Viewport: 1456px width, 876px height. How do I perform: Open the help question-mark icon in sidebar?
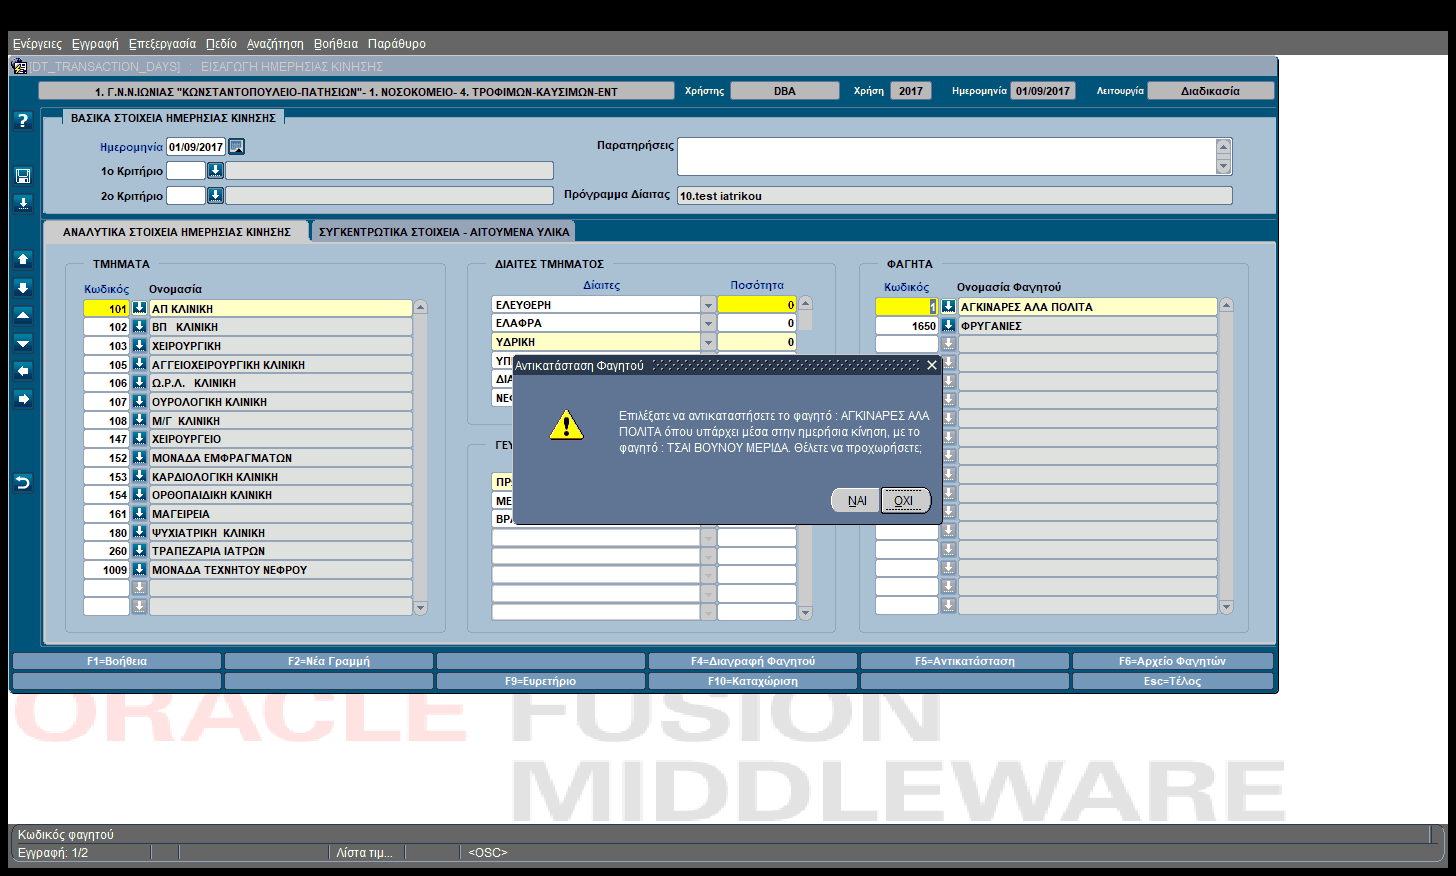tap(23, 120)
